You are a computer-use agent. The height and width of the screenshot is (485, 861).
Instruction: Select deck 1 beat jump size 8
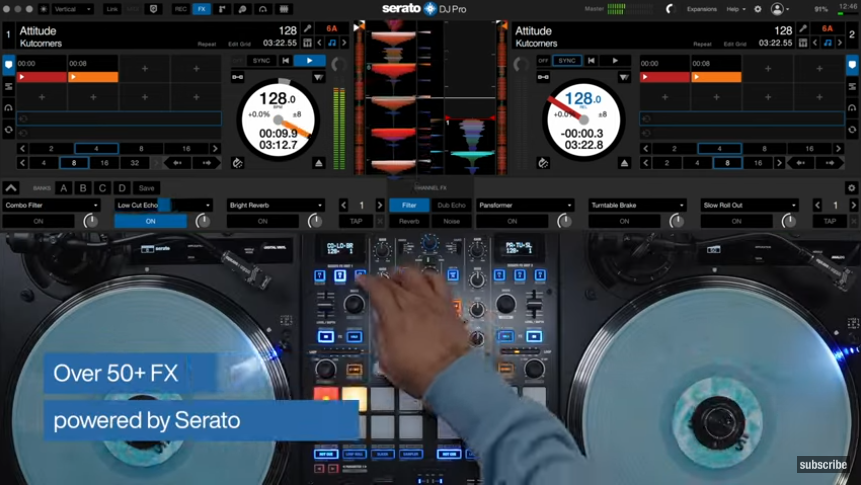[x=74, y=163]
